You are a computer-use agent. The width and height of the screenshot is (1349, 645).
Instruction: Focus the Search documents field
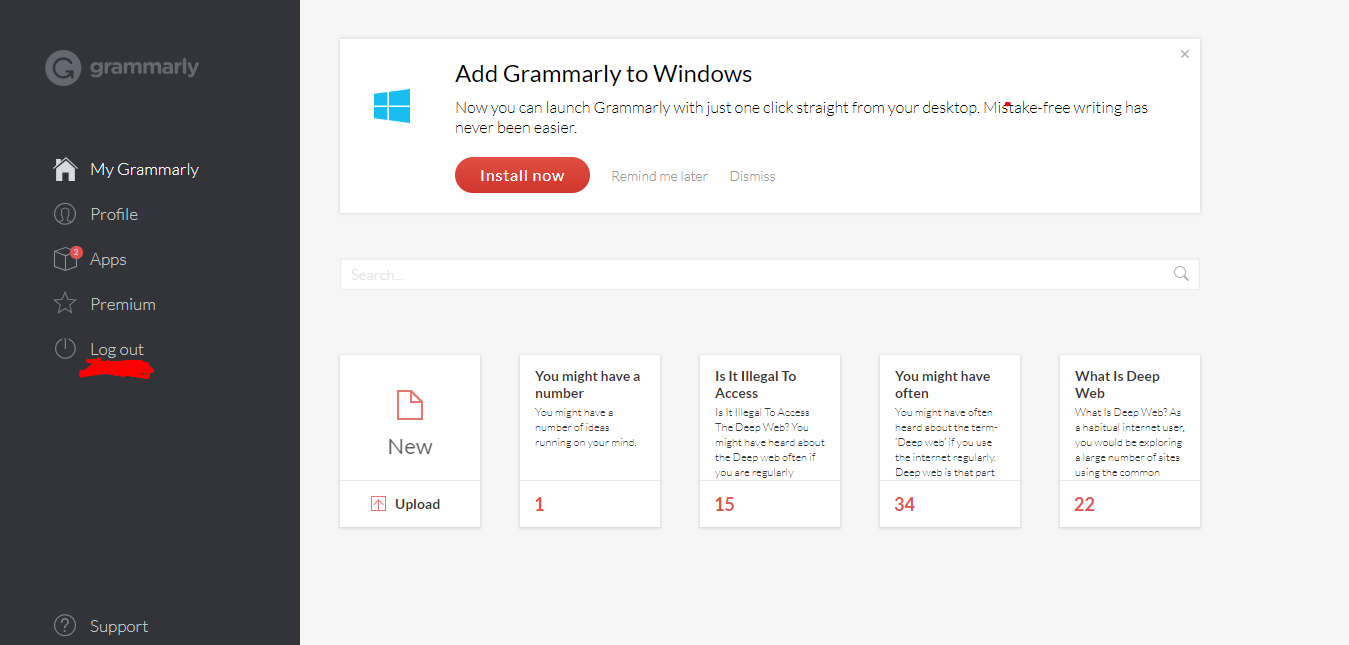coord(770,274)
